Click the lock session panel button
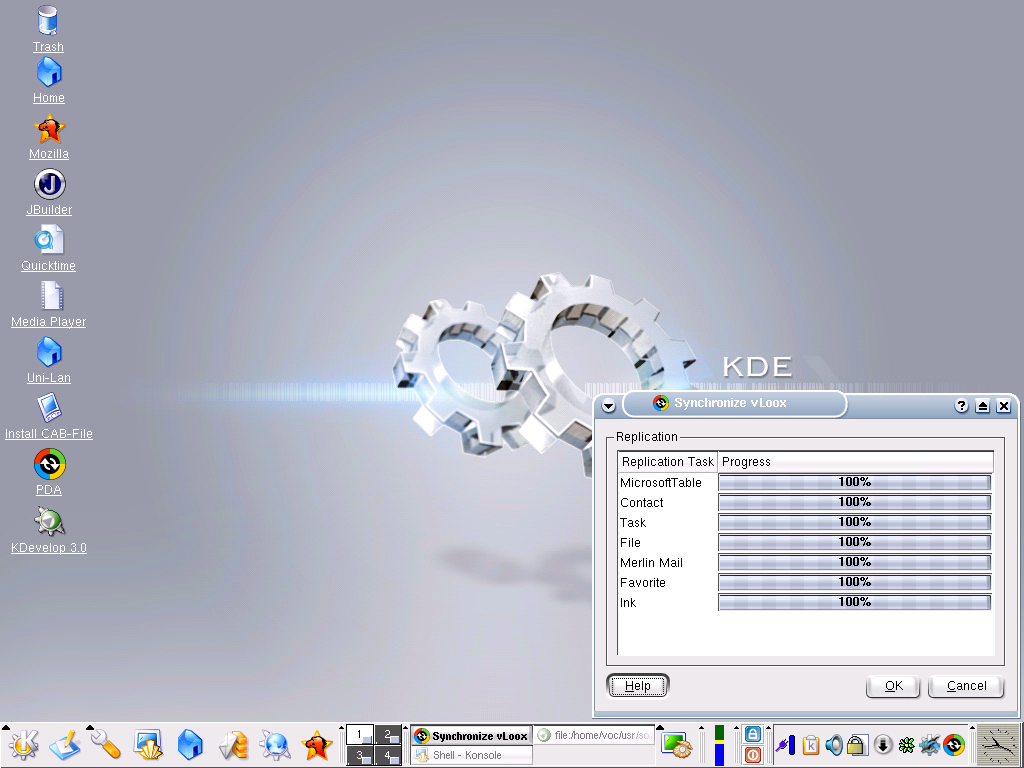 753,735
